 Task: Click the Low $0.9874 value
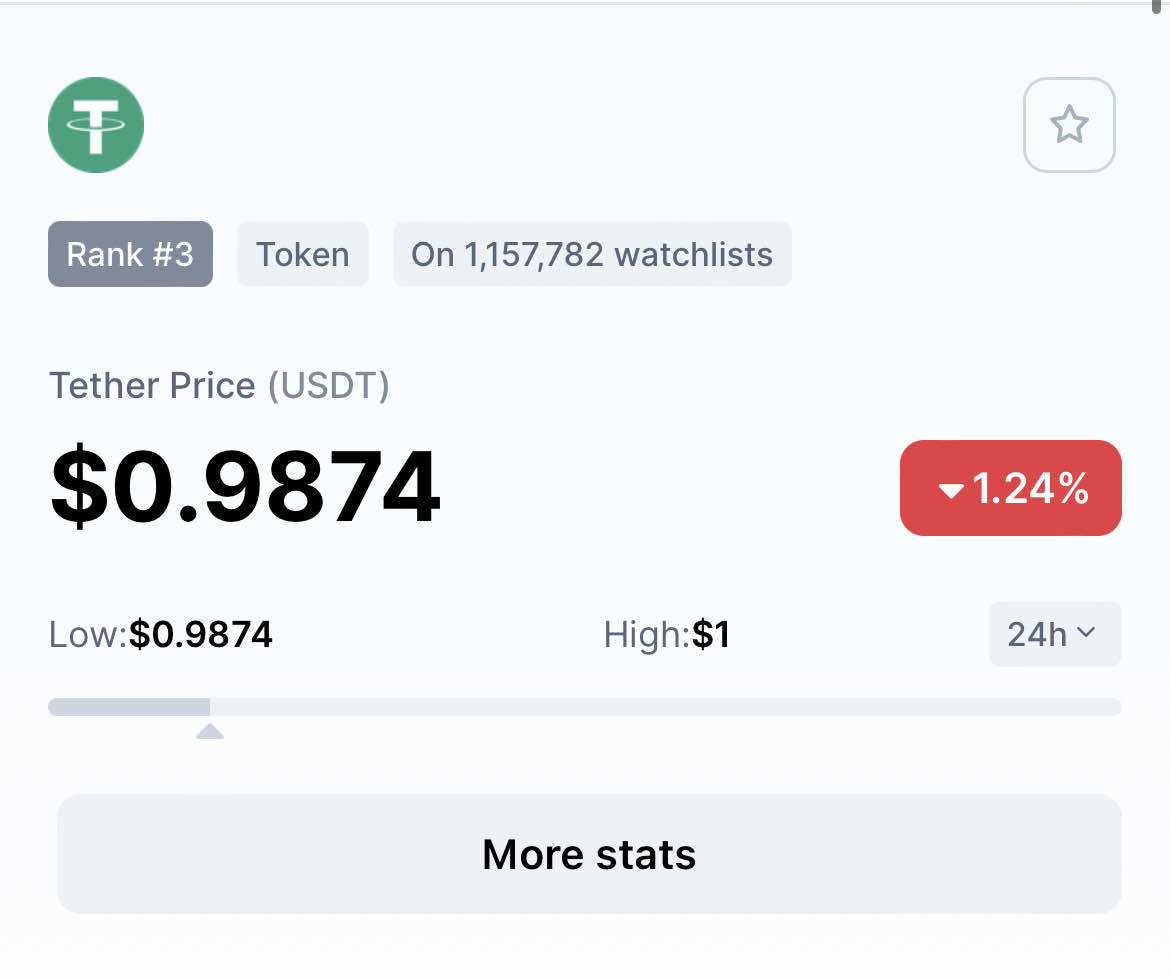coord(201,634)
